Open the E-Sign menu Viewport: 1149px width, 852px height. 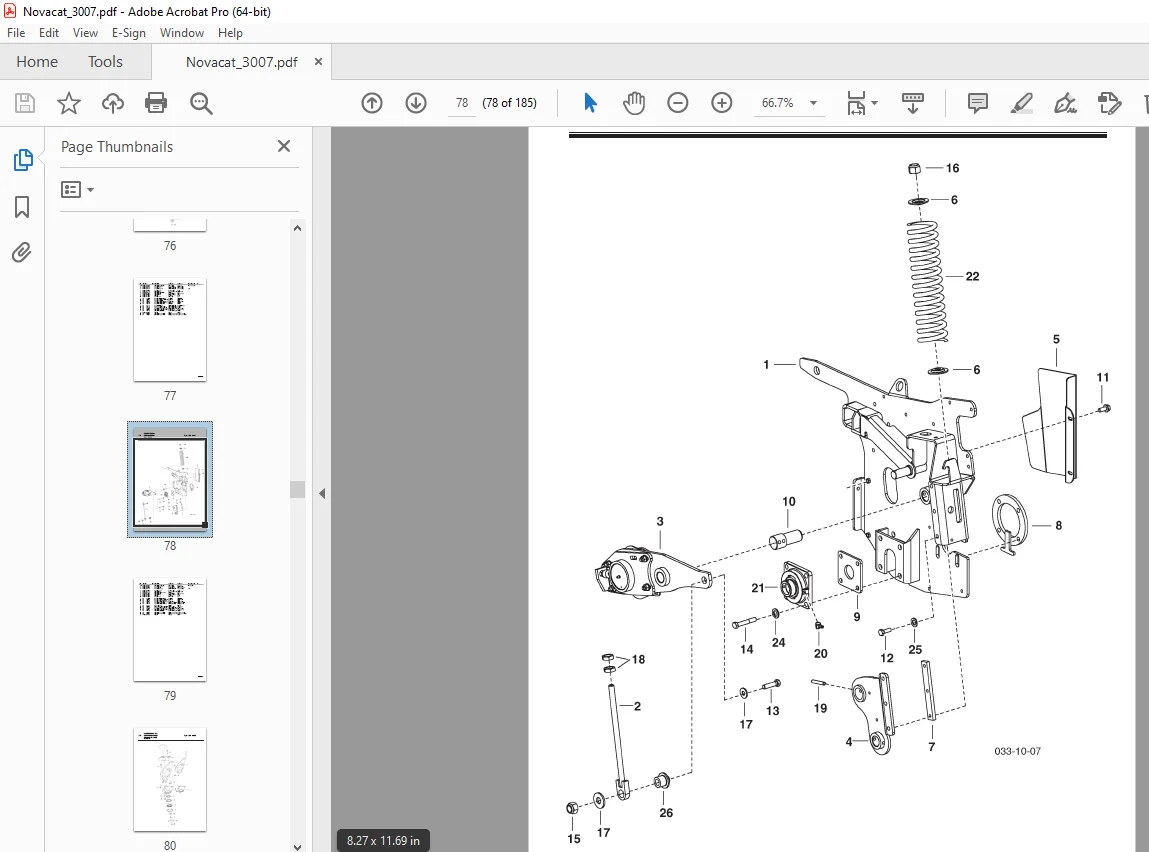pyautogui.click(x=129, y=33)
